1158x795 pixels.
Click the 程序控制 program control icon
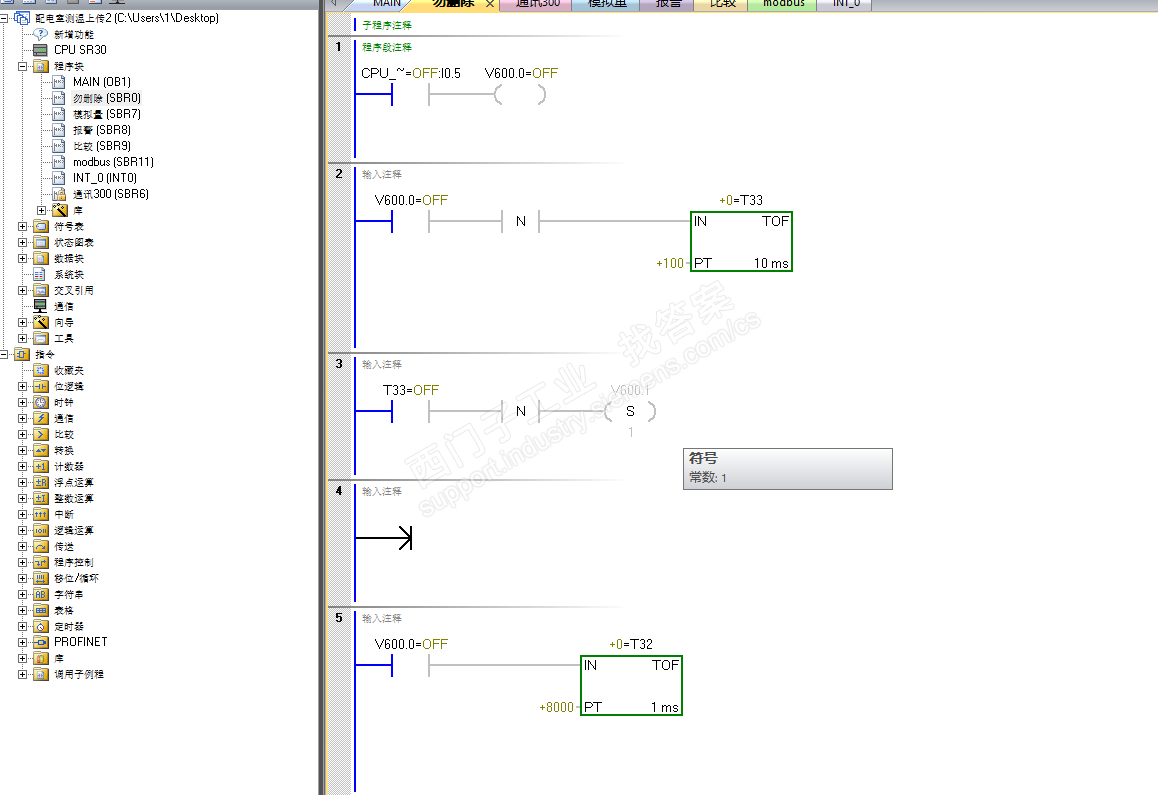click(41, 562)
